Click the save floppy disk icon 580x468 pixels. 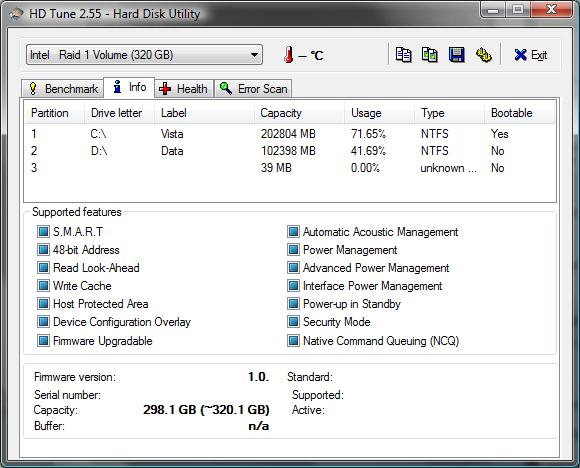456,55
